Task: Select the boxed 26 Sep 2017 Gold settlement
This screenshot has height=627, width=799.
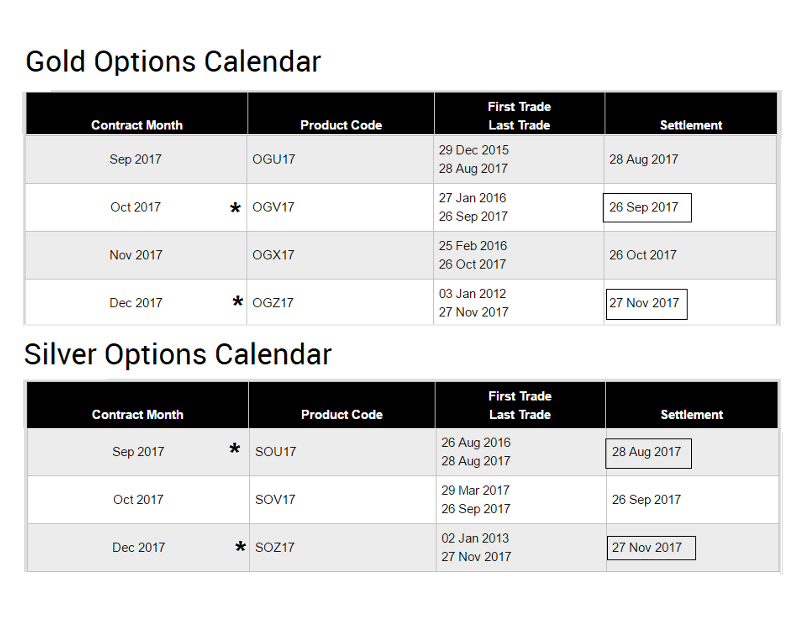Action: (x=646, y=208)
